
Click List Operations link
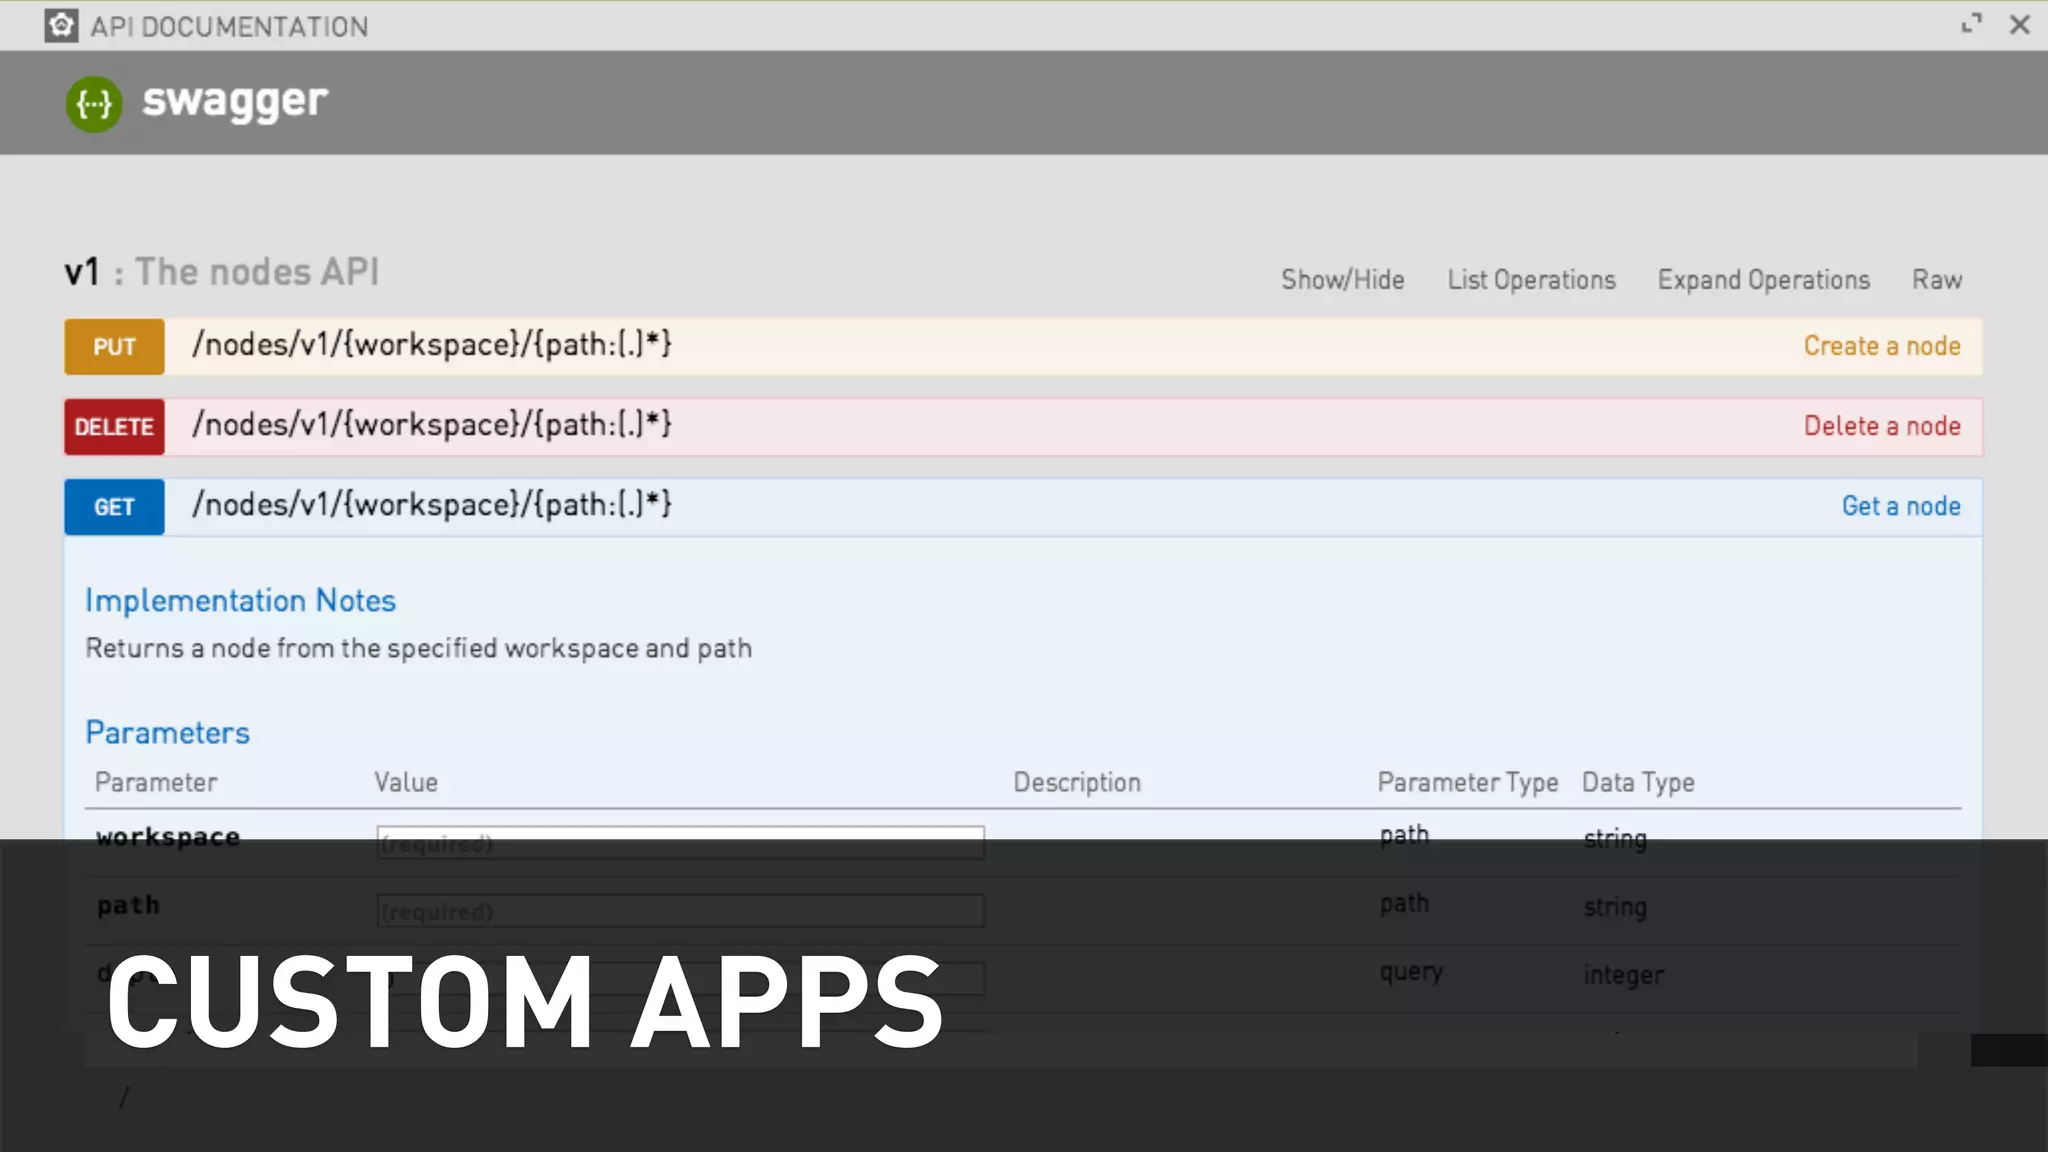point(1531,280)
